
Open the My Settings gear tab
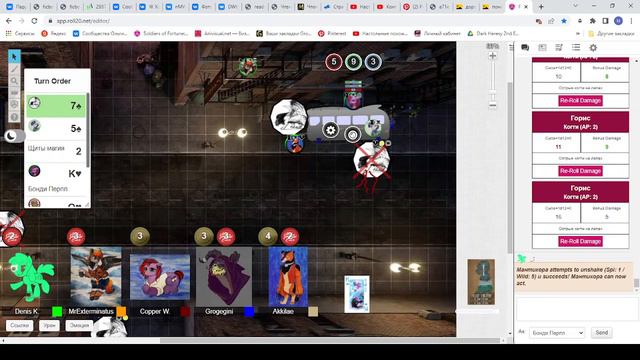[x=593, y=48]
